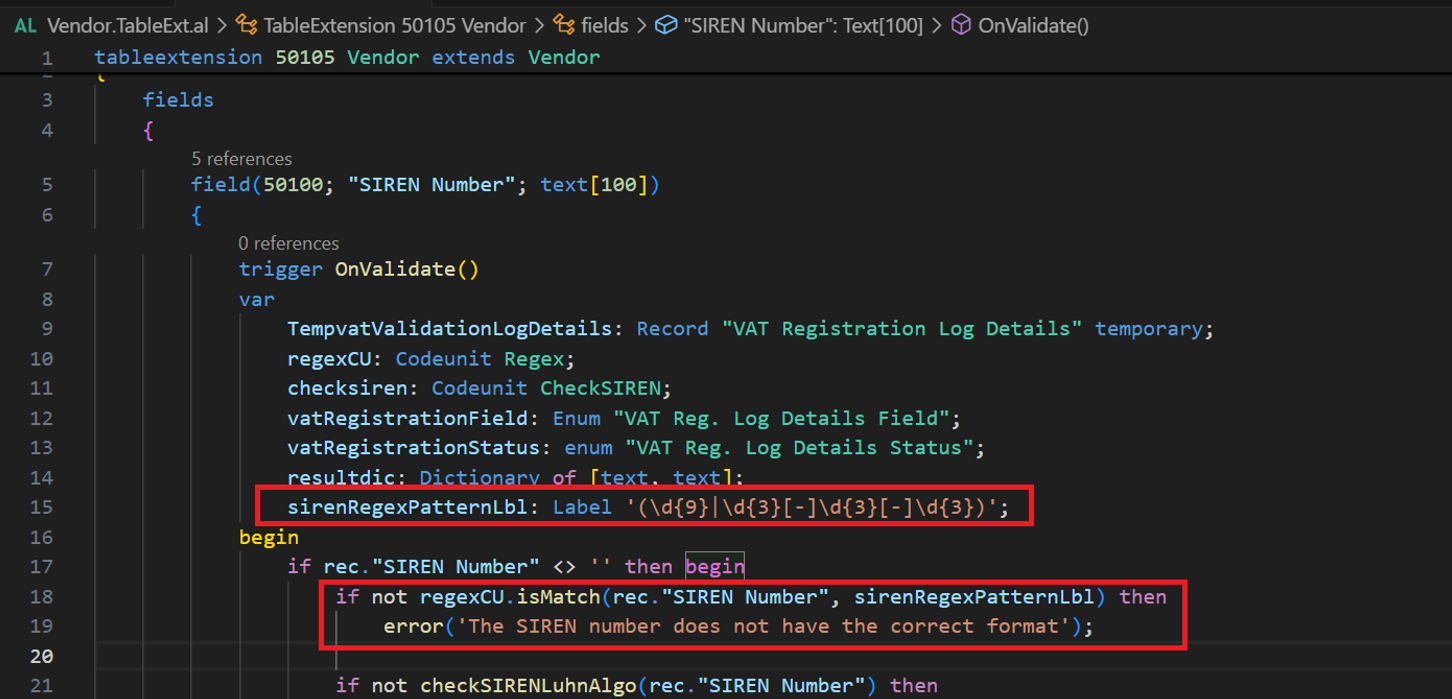This screenshot has height=699, width=1452.
Task: Click the AL file icon in breadcrumb
Action: point(26,26)
